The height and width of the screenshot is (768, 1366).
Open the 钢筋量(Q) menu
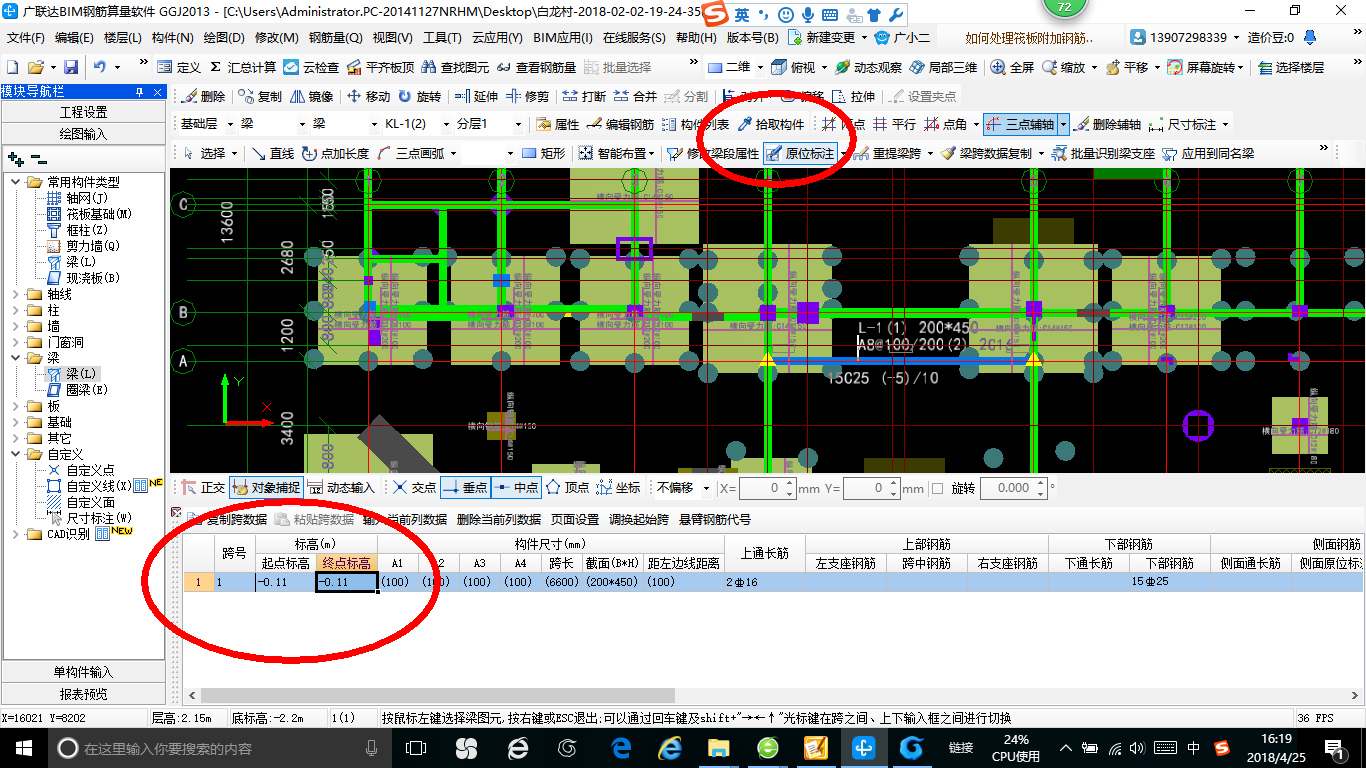click(335, 37)
